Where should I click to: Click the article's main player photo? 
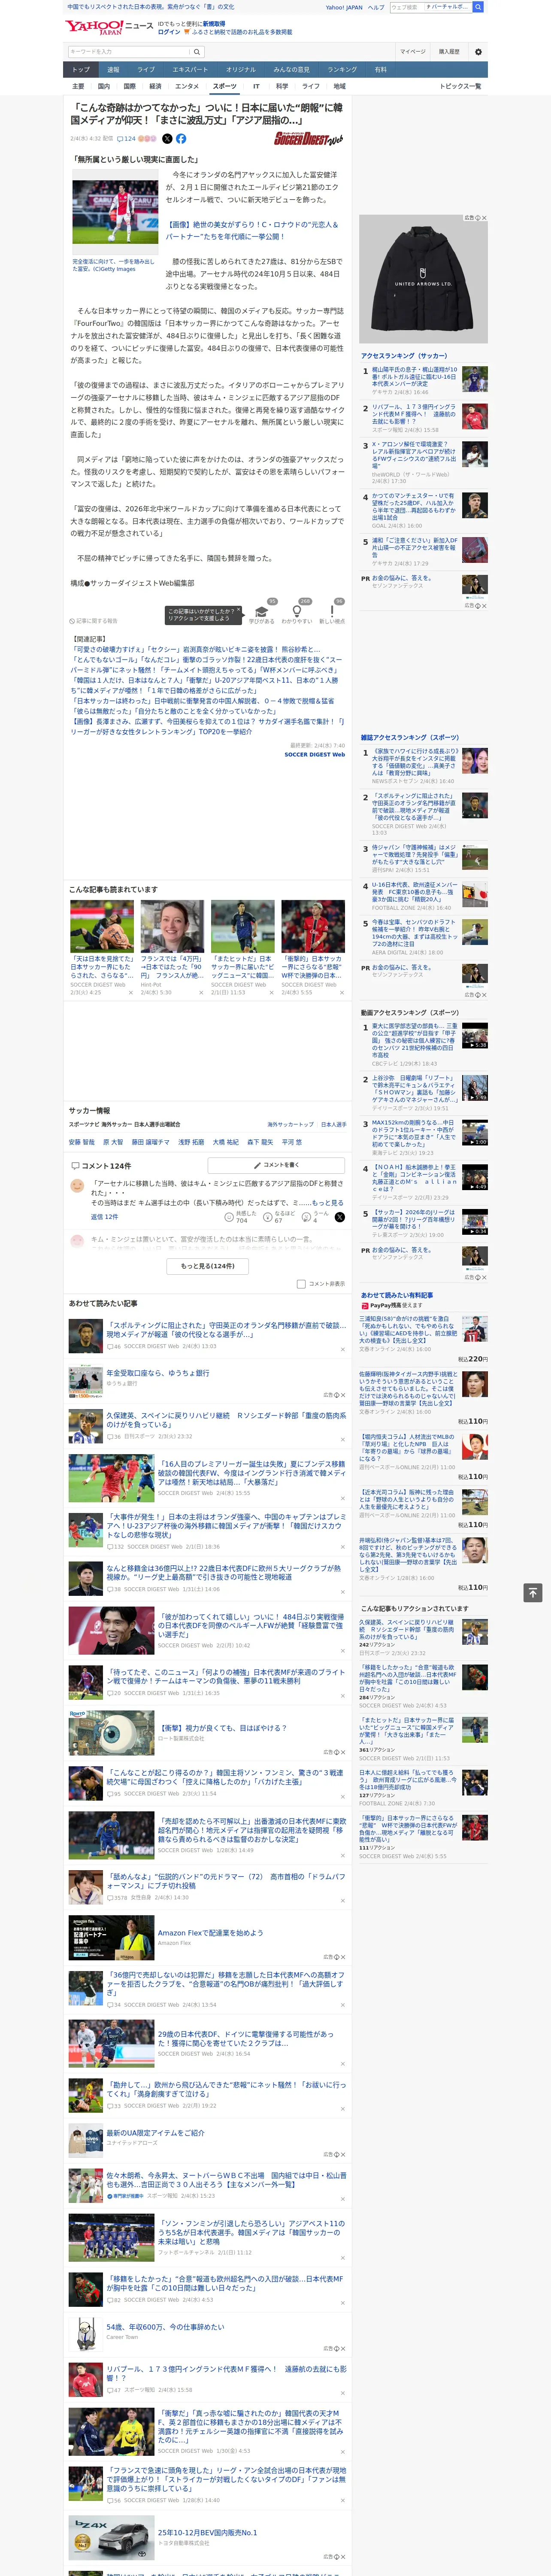click(115, 213)
